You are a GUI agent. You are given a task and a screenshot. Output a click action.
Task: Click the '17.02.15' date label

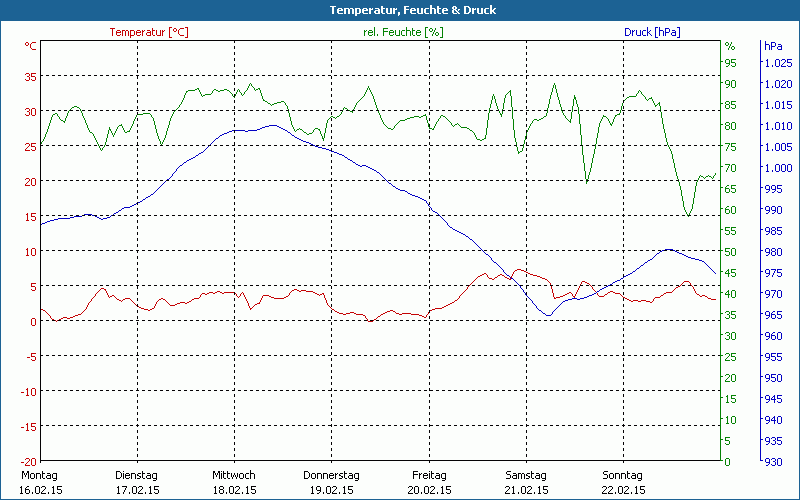click(x=138, y=490)
